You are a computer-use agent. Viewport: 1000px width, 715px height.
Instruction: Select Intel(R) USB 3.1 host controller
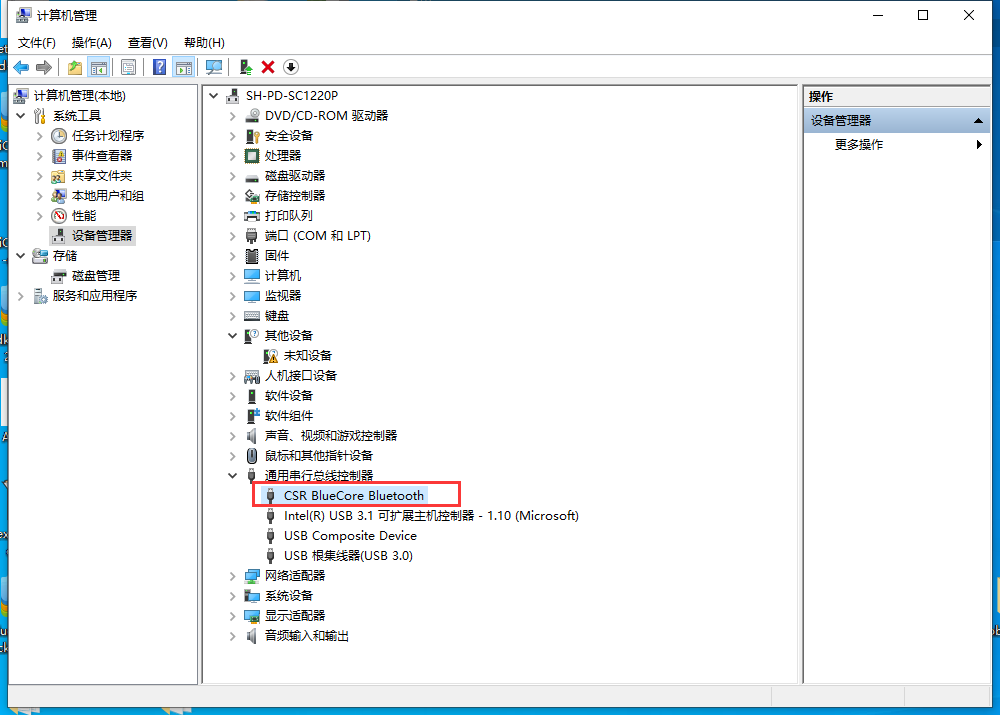[431, 516]
